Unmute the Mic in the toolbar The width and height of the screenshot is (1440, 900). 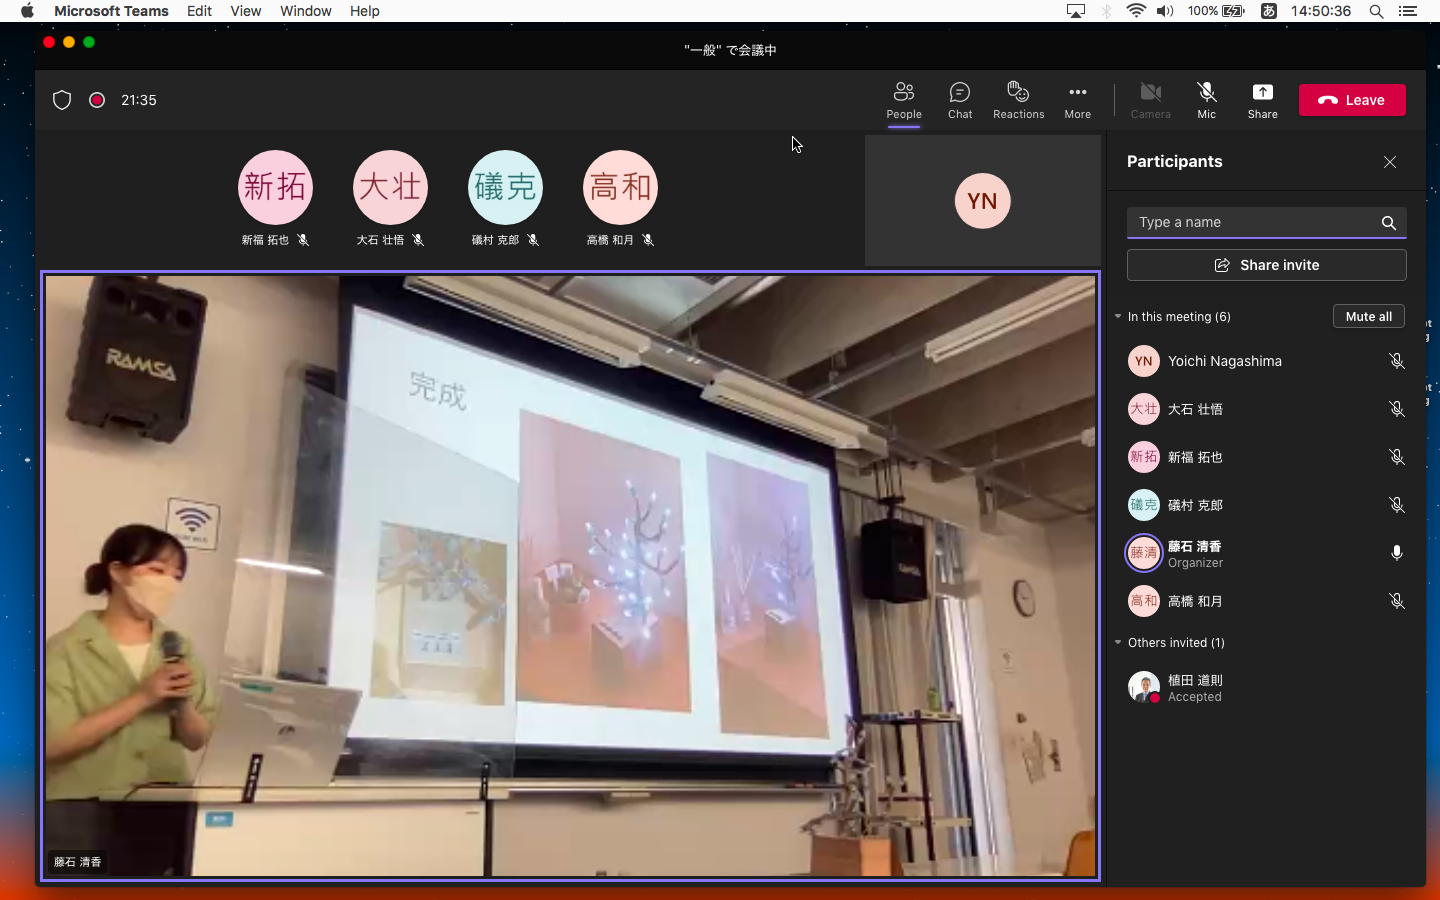click(1207, 100)
